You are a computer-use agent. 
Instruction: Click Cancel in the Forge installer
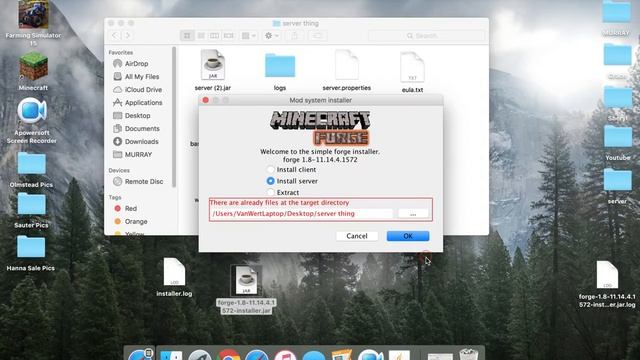pos(357,236)
